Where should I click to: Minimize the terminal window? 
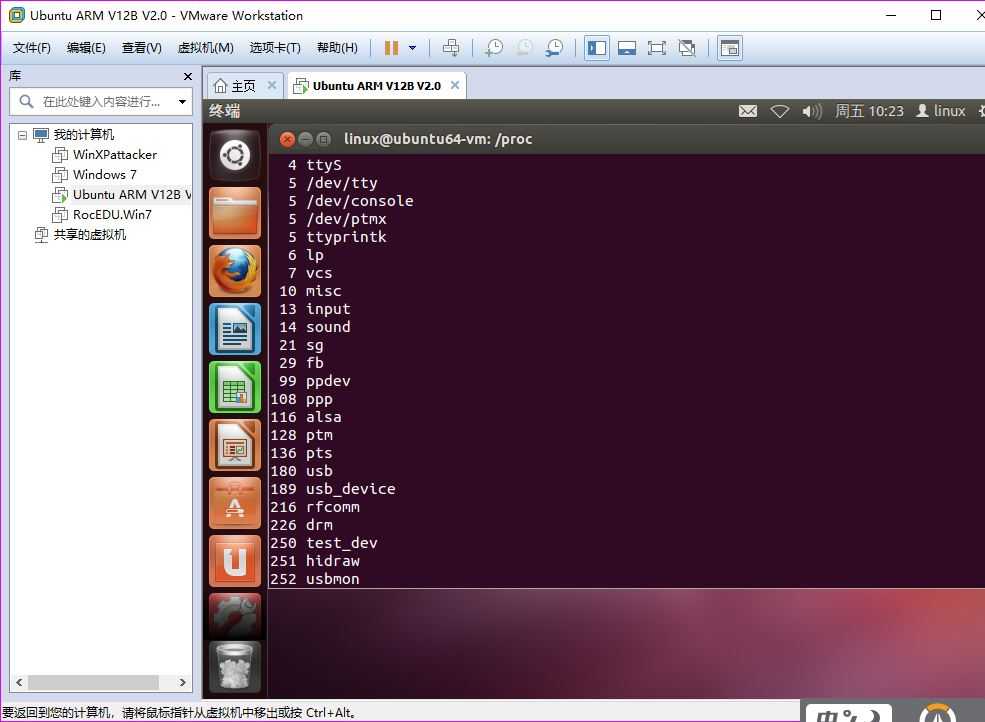tap(305, 139)
